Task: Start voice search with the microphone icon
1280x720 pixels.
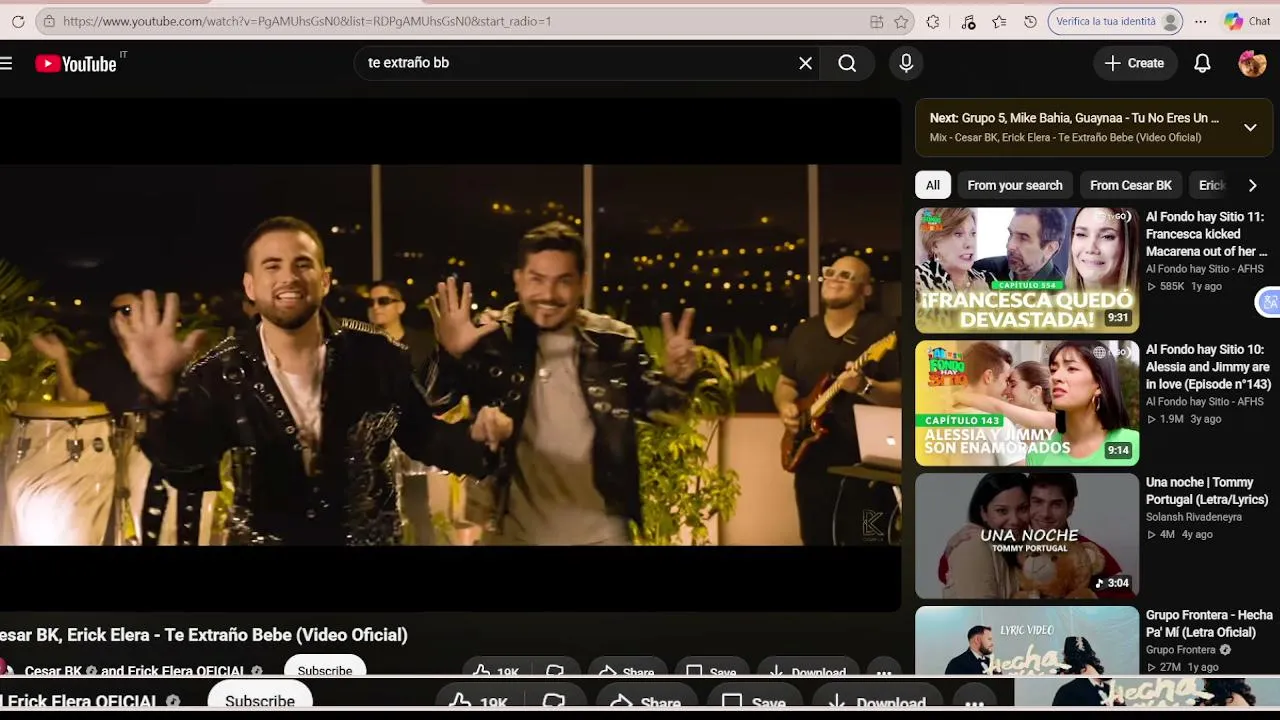Action: coord(906,63)
